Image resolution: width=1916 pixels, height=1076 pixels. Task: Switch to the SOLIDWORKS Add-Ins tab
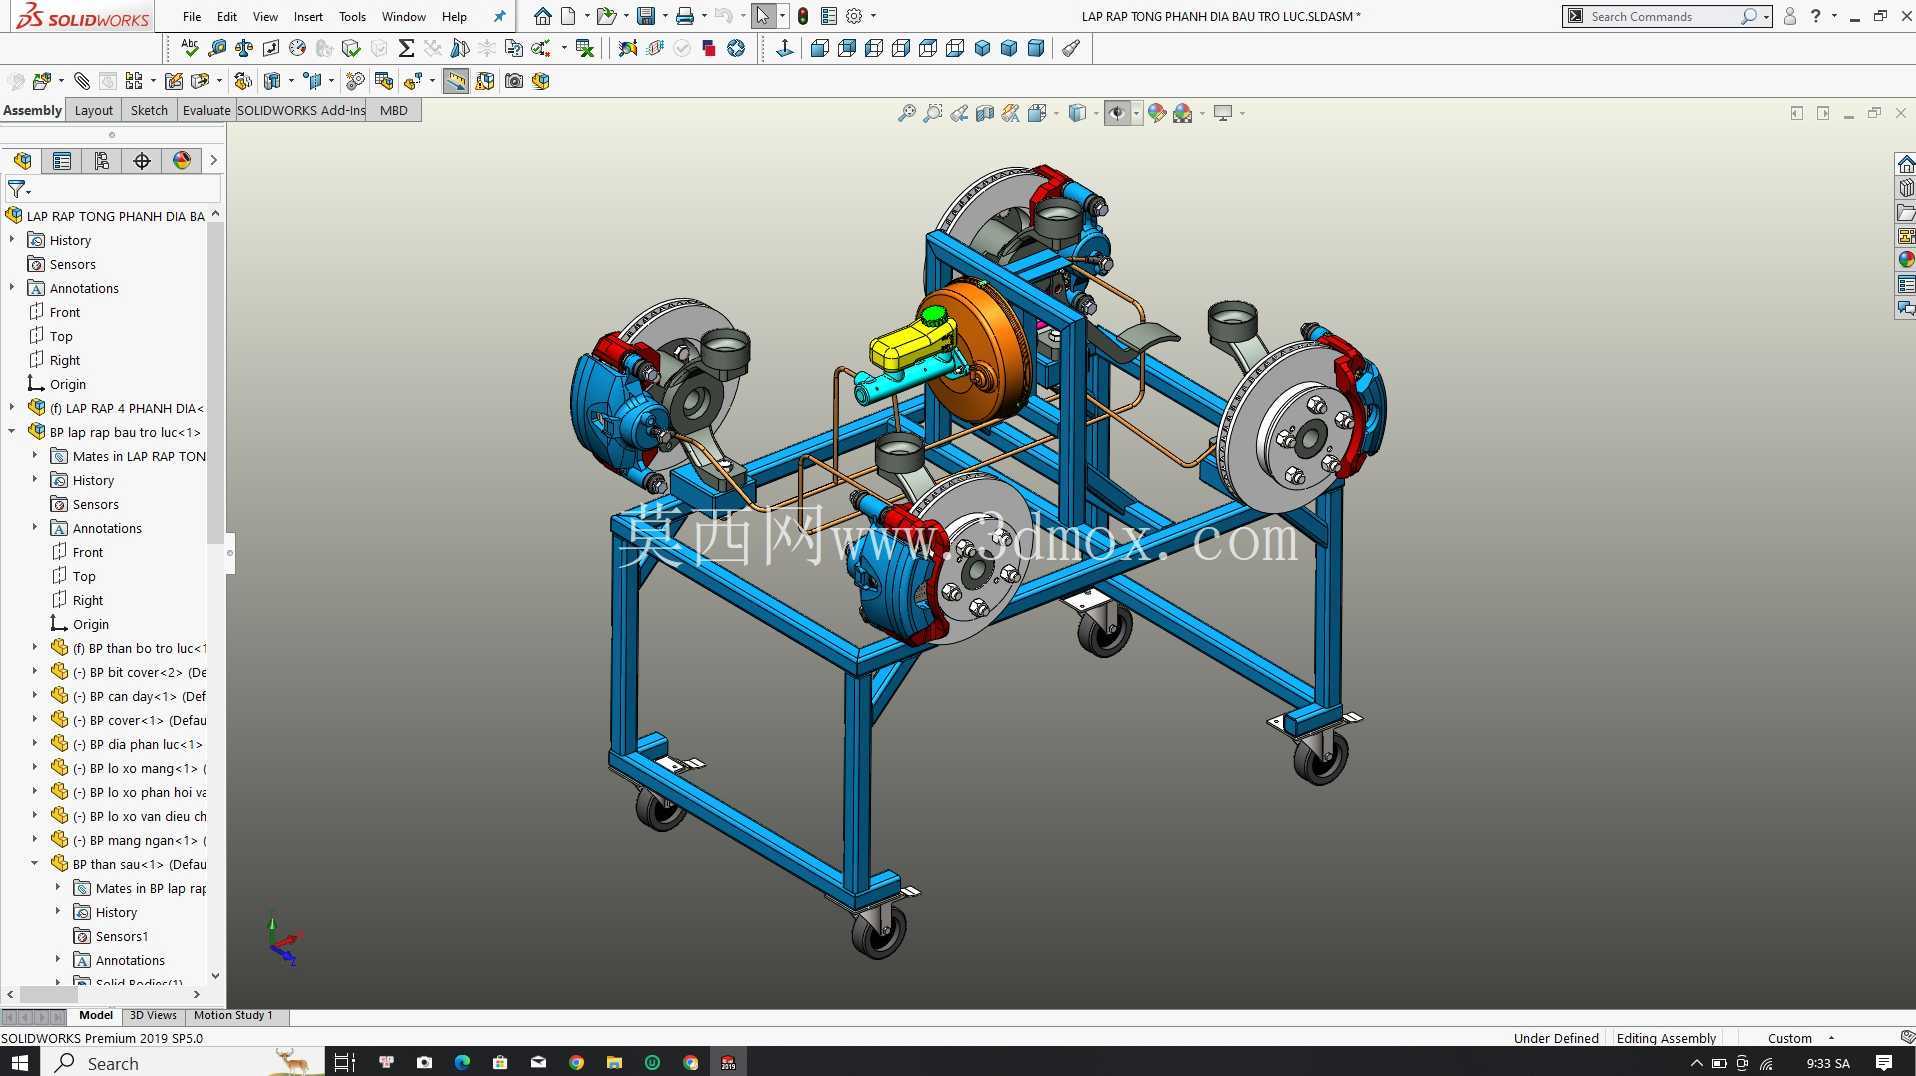click(x=301, y=110)
